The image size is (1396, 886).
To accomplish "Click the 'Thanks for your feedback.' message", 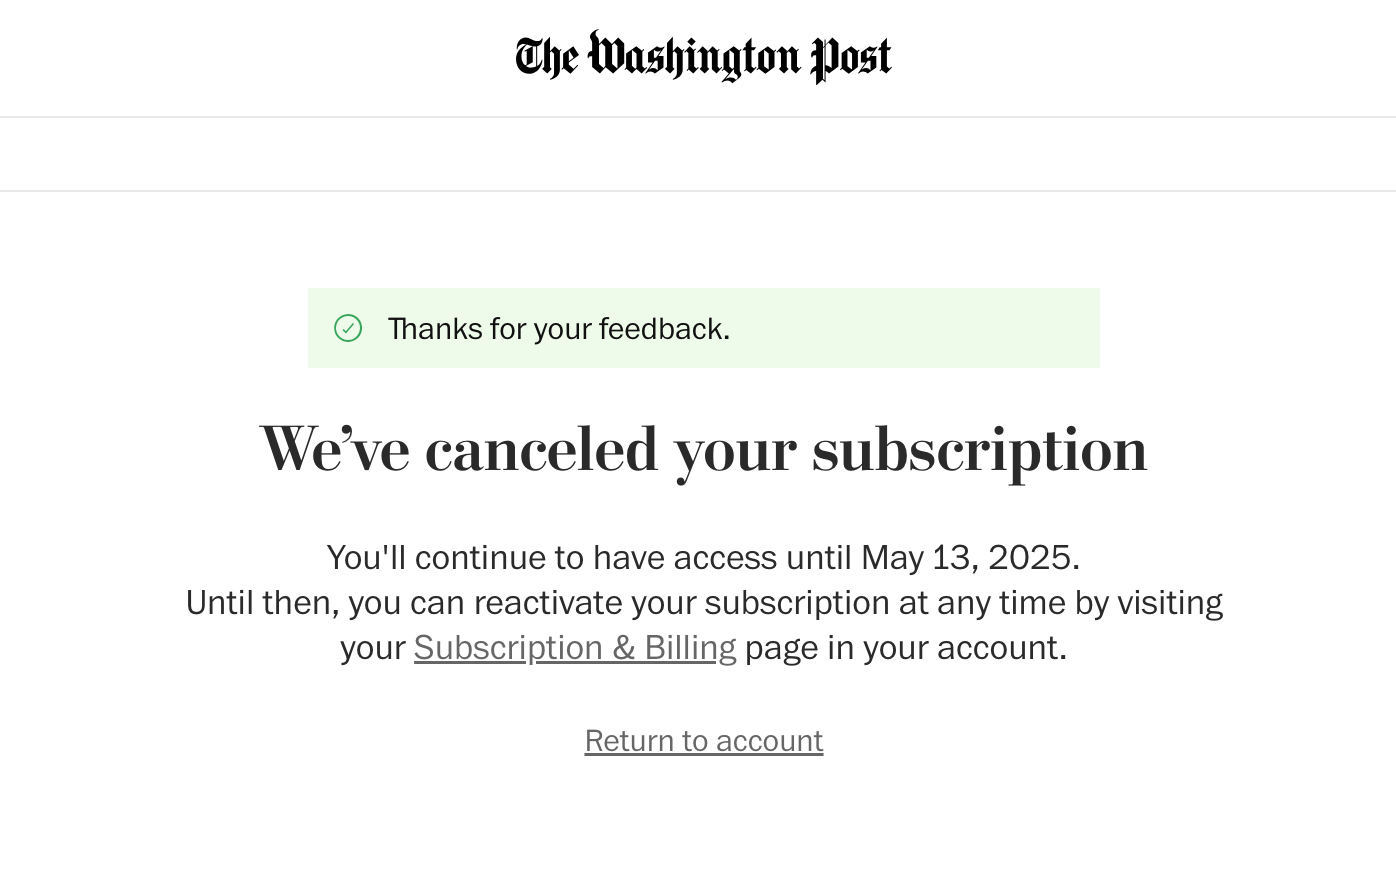I will 558,329.
